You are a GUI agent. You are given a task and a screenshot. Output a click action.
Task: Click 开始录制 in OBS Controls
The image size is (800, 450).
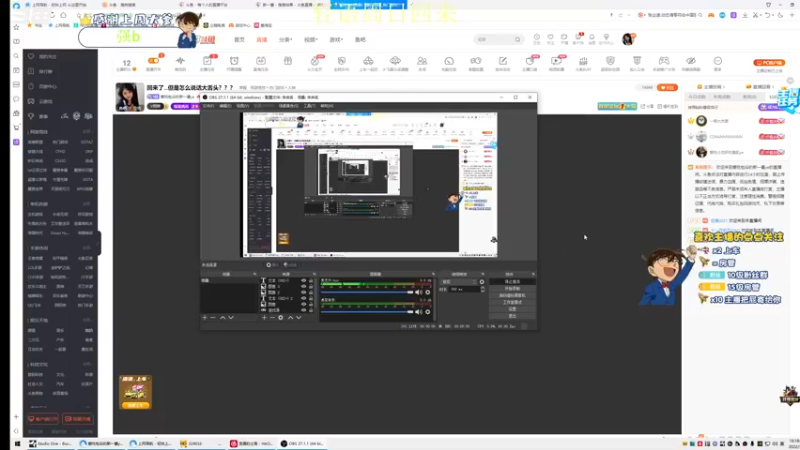pyautogui.click(x=512, y=288)
